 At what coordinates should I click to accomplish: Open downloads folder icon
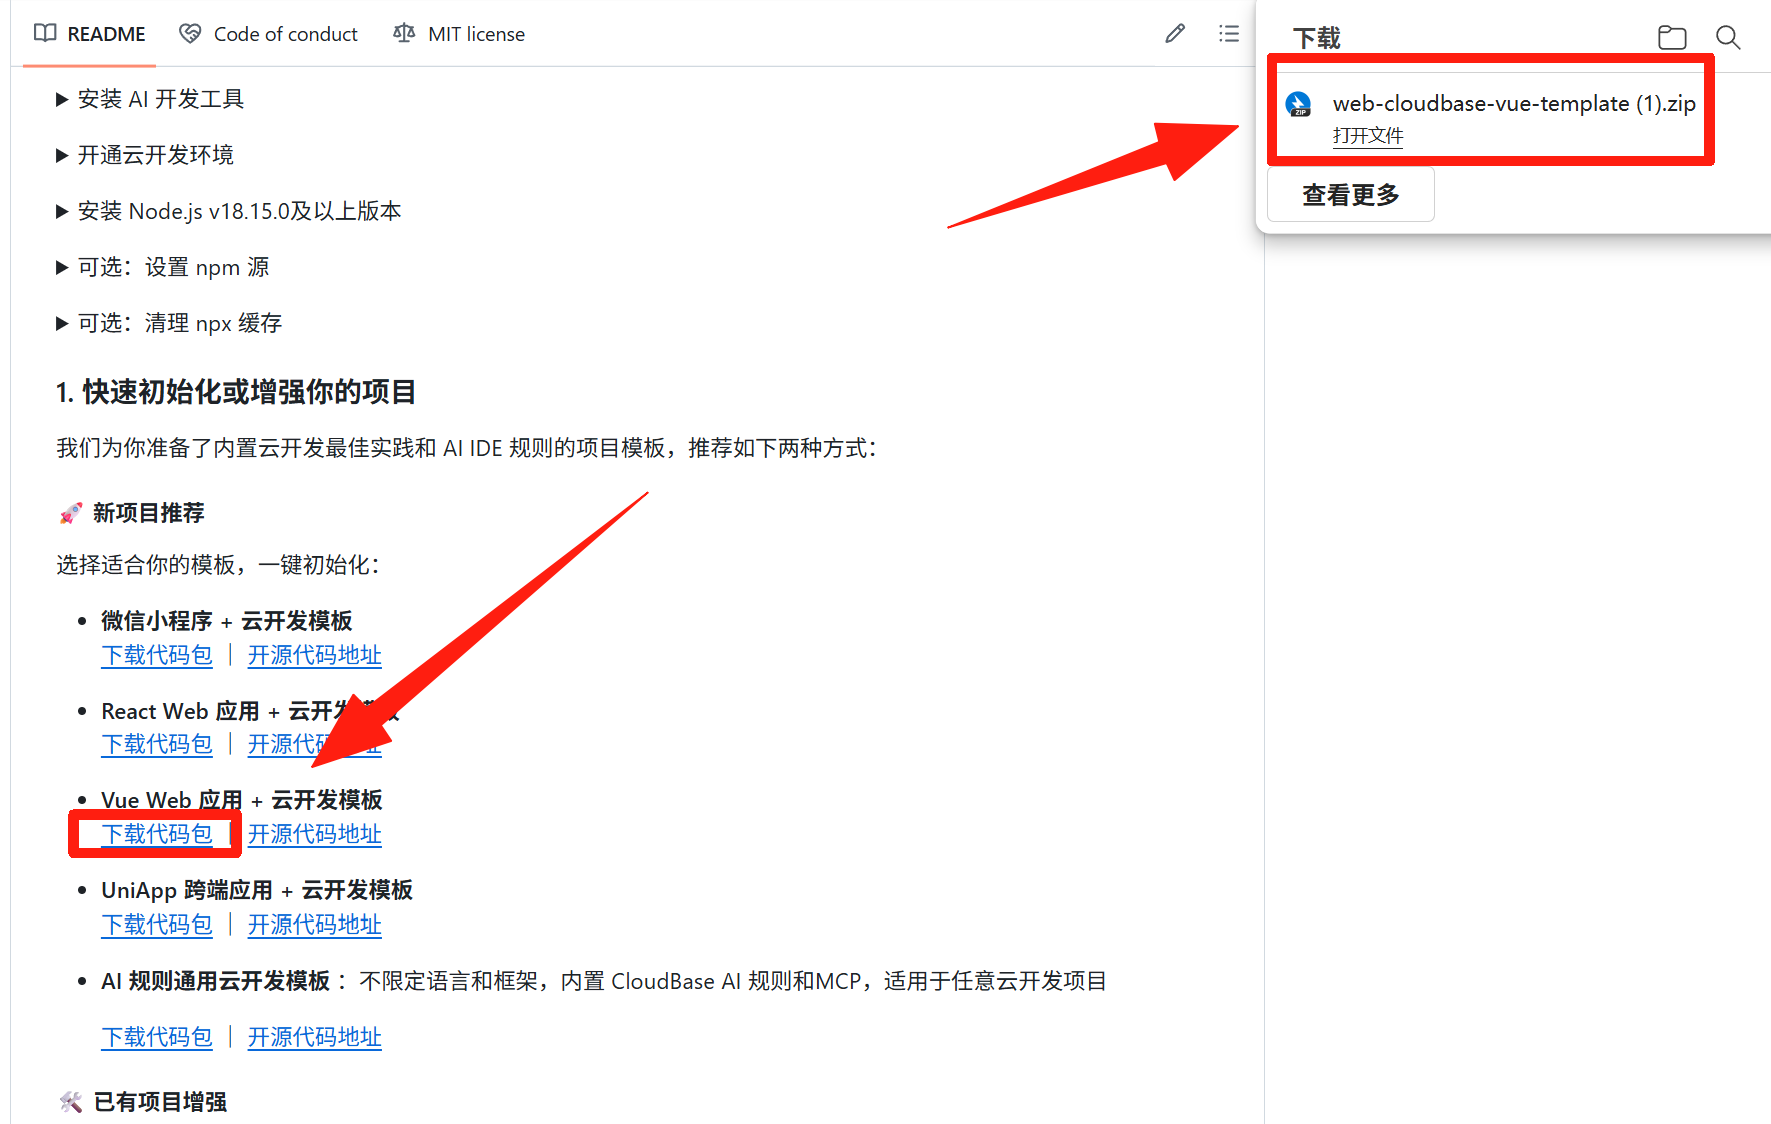pos(1672,38)
